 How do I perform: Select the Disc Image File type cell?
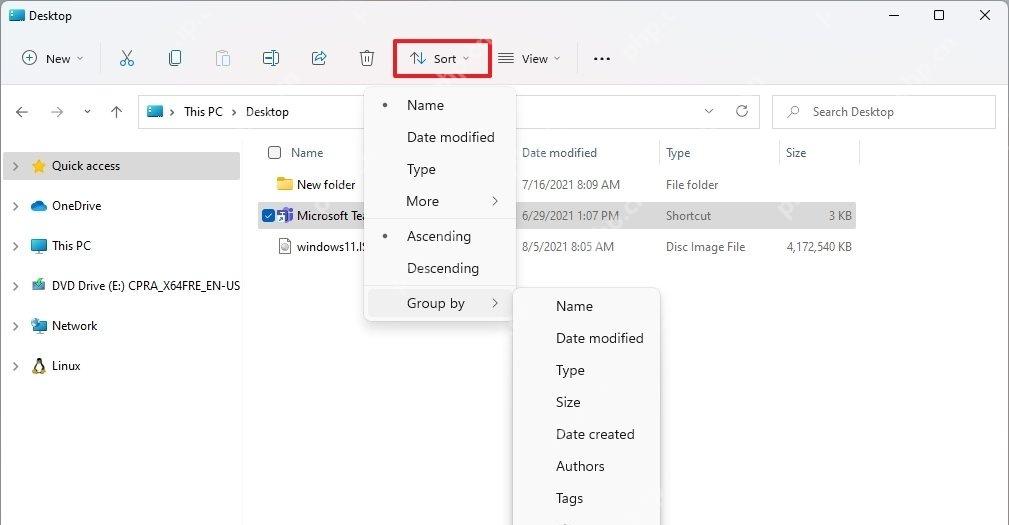(705, 246)
